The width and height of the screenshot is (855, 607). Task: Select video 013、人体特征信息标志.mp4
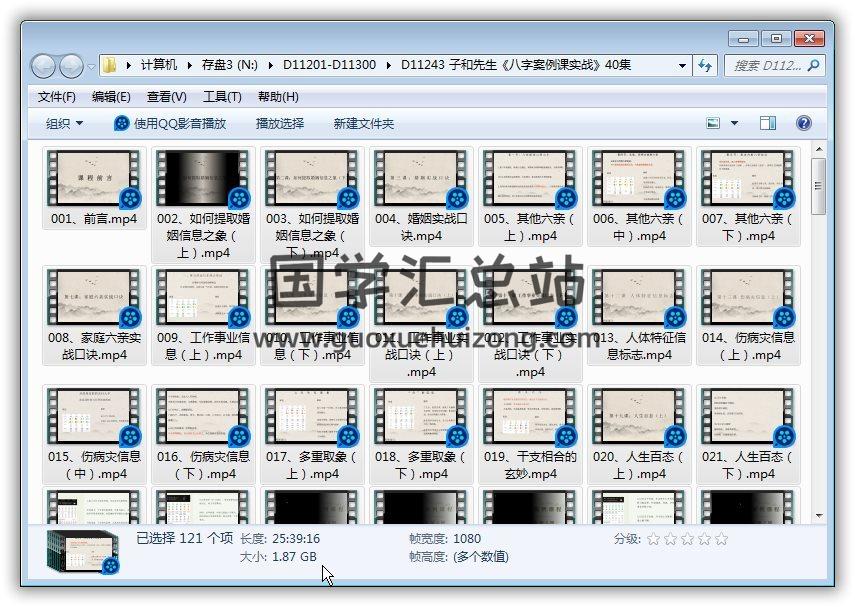coord(640,315)
